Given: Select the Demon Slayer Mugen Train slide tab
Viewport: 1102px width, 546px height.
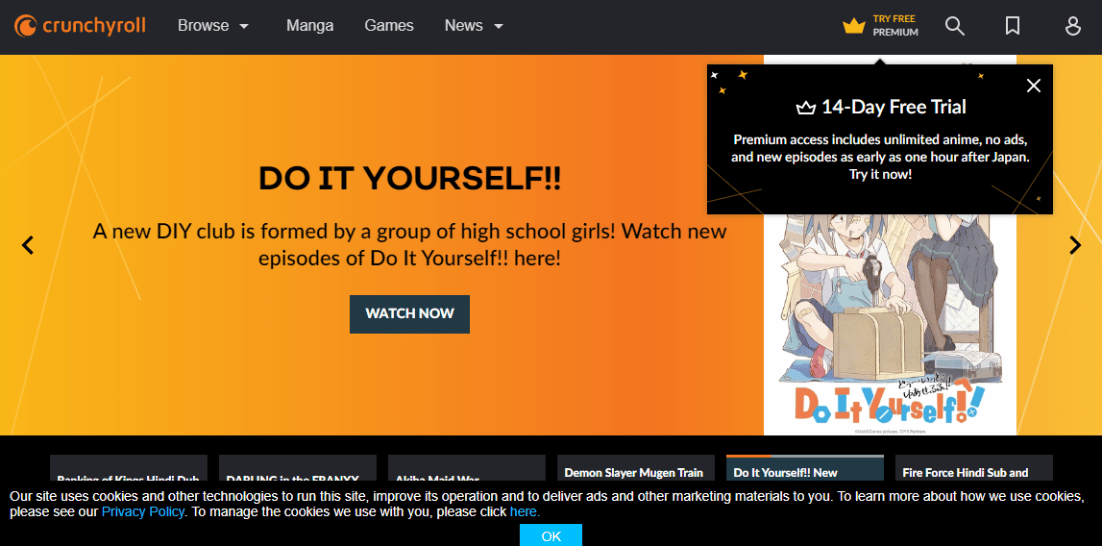Looking at the screenshot, I should (x=635, y=469).
